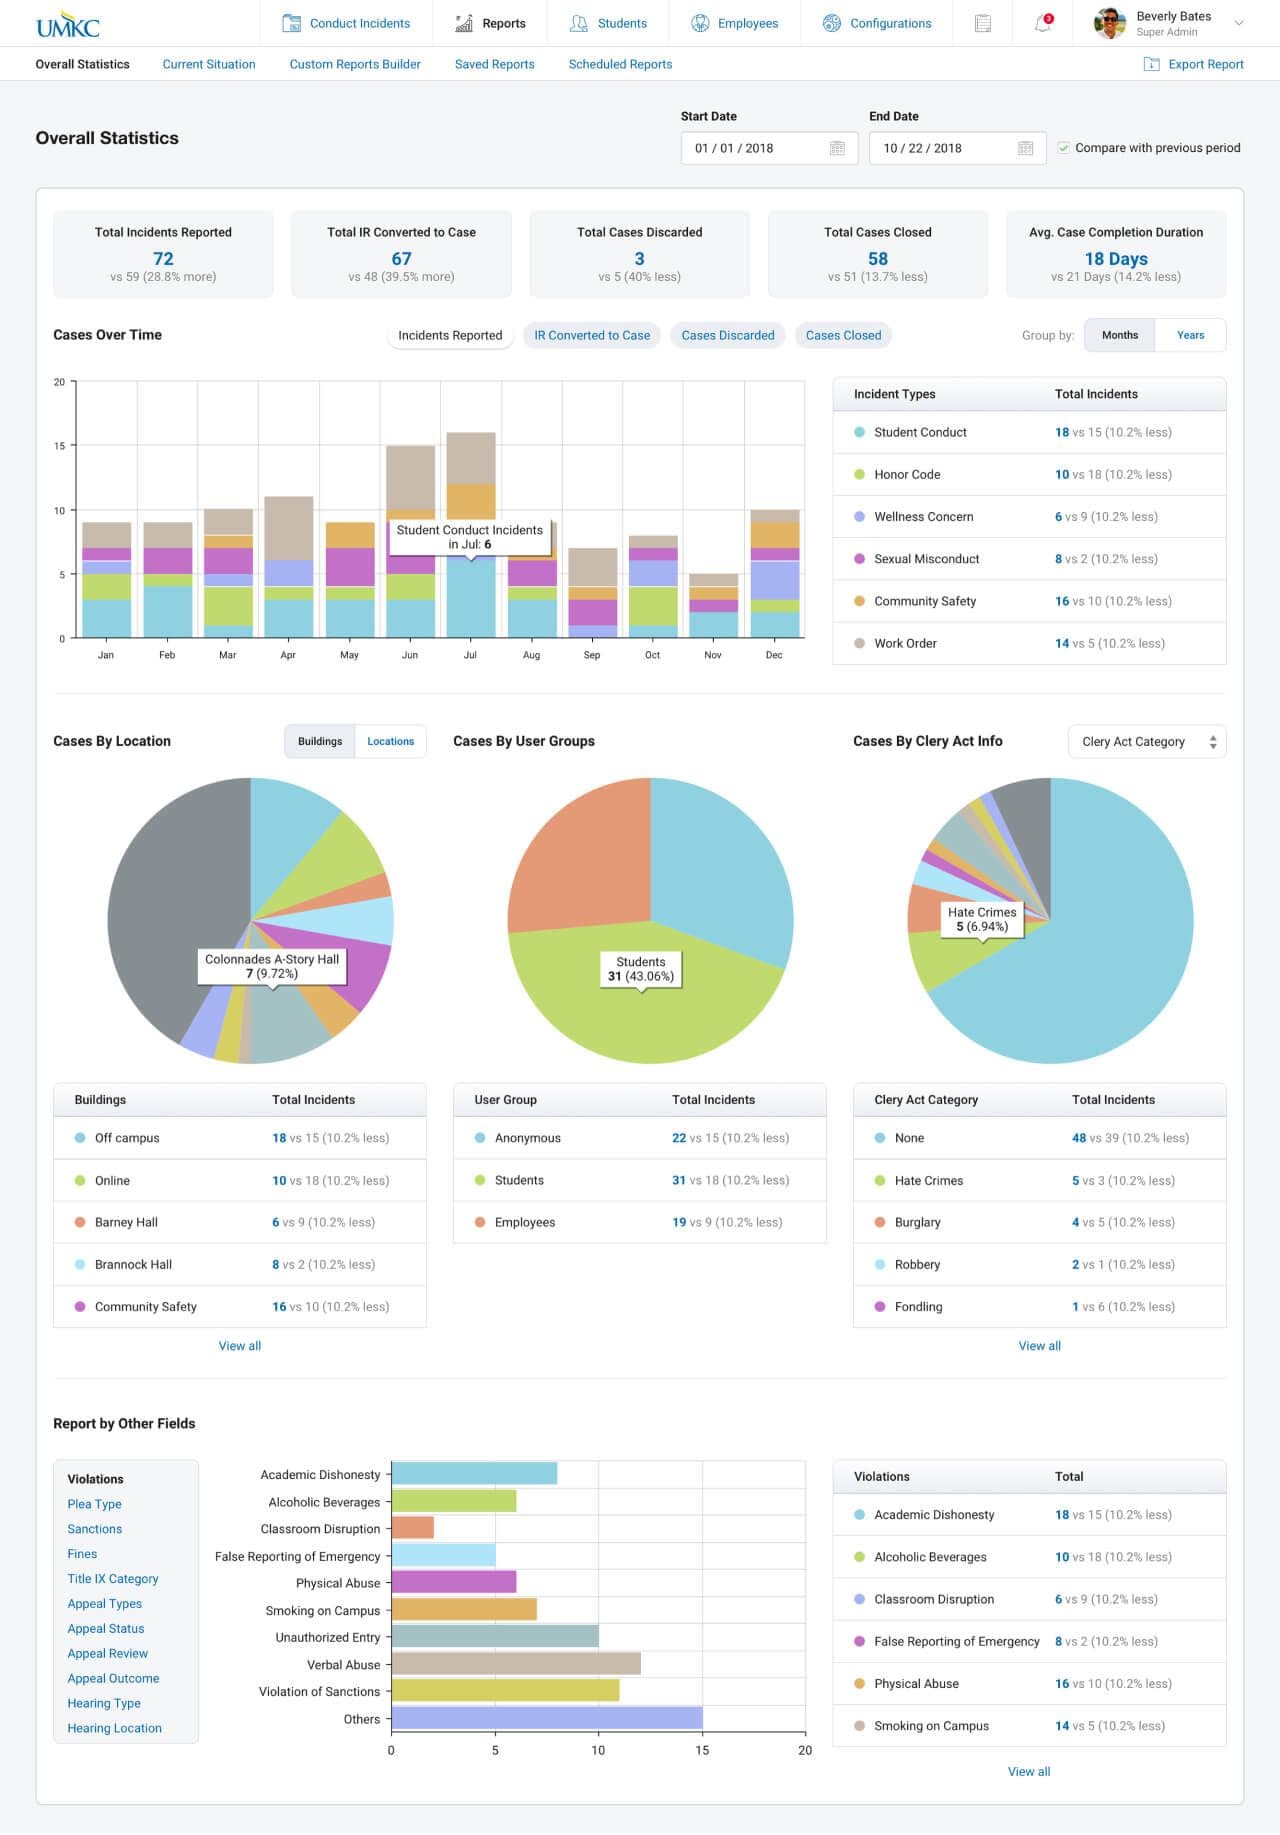Show cases by Buildings

click(x=320, y=741)
